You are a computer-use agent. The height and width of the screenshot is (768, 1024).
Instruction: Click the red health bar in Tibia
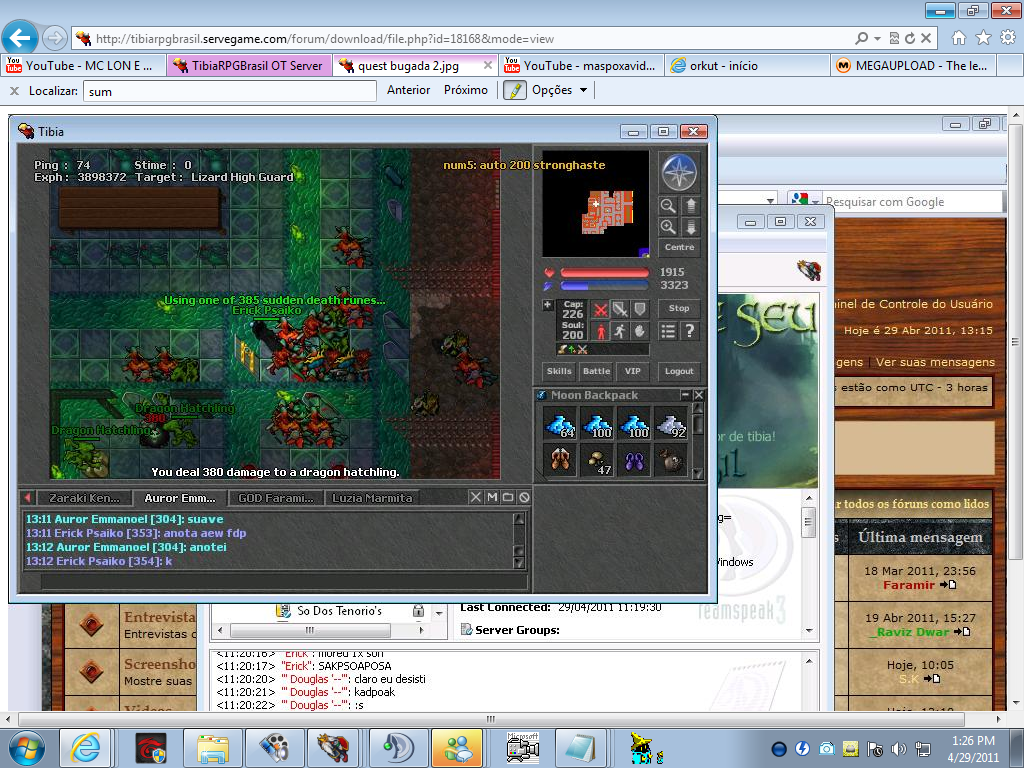click(605, 272)
